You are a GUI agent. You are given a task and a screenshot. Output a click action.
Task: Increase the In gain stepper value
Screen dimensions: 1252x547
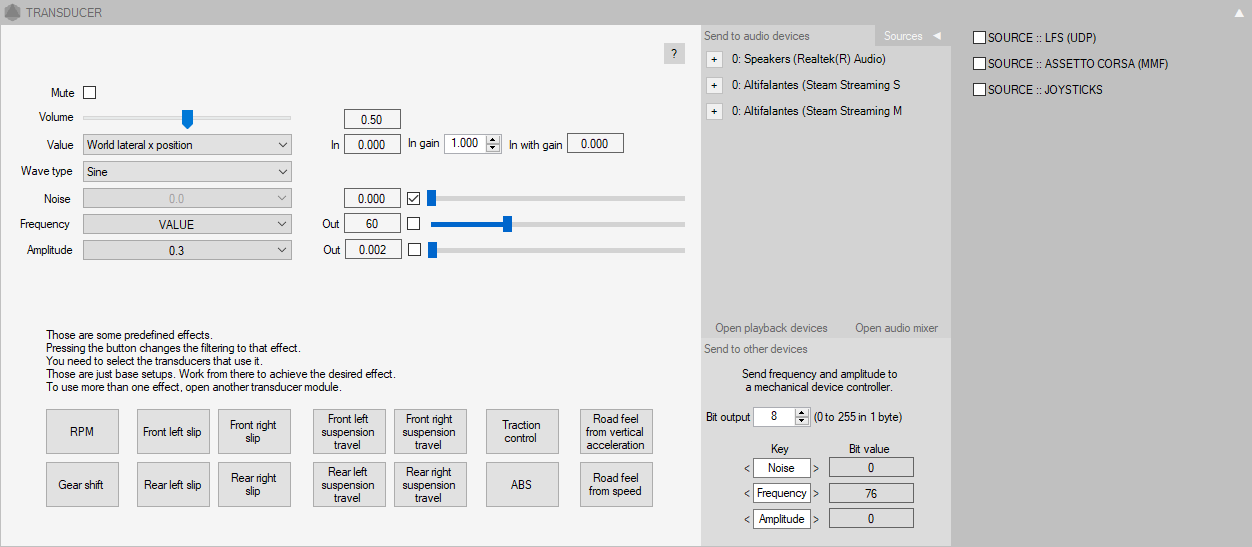click(x=492, y=139)
